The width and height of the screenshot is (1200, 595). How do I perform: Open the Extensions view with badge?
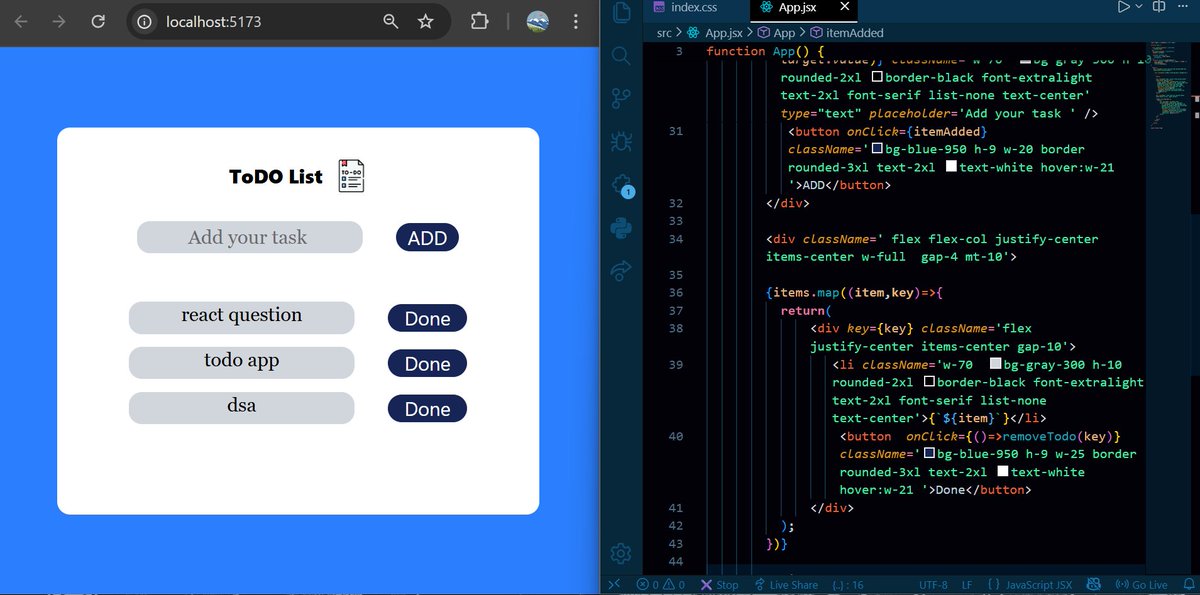pyautogui.click(x=621, y=185)
